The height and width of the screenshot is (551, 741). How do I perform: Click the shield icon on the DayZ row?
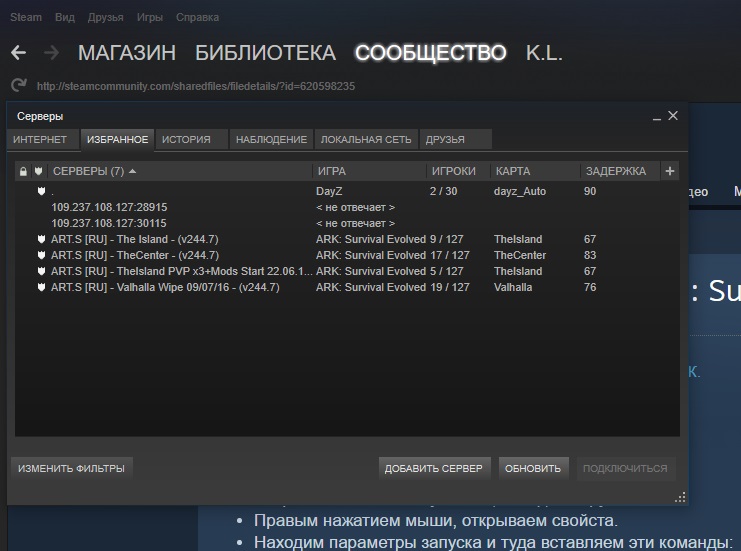click(x=41, y=191)
